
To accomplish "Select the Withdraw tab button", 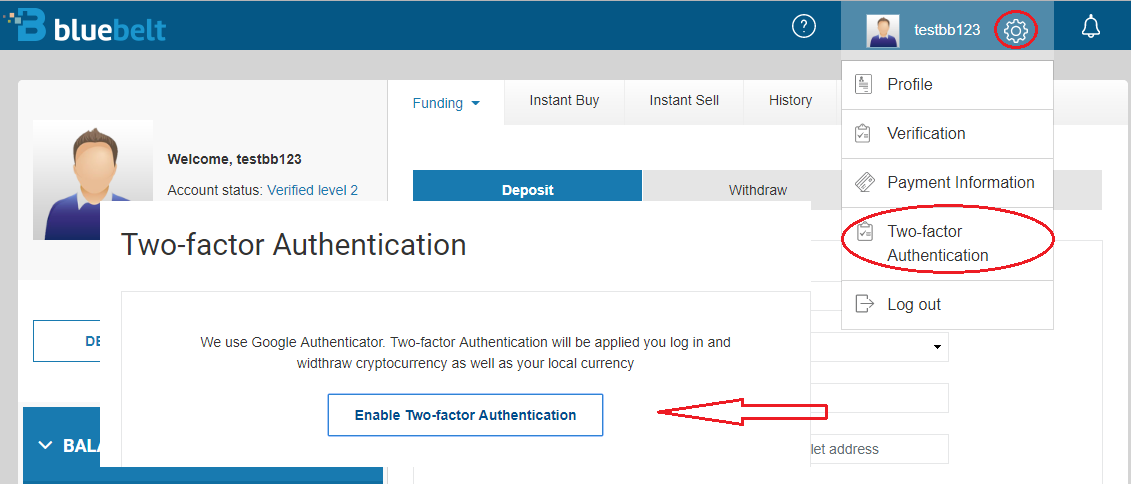I will [x=757, y=190].
